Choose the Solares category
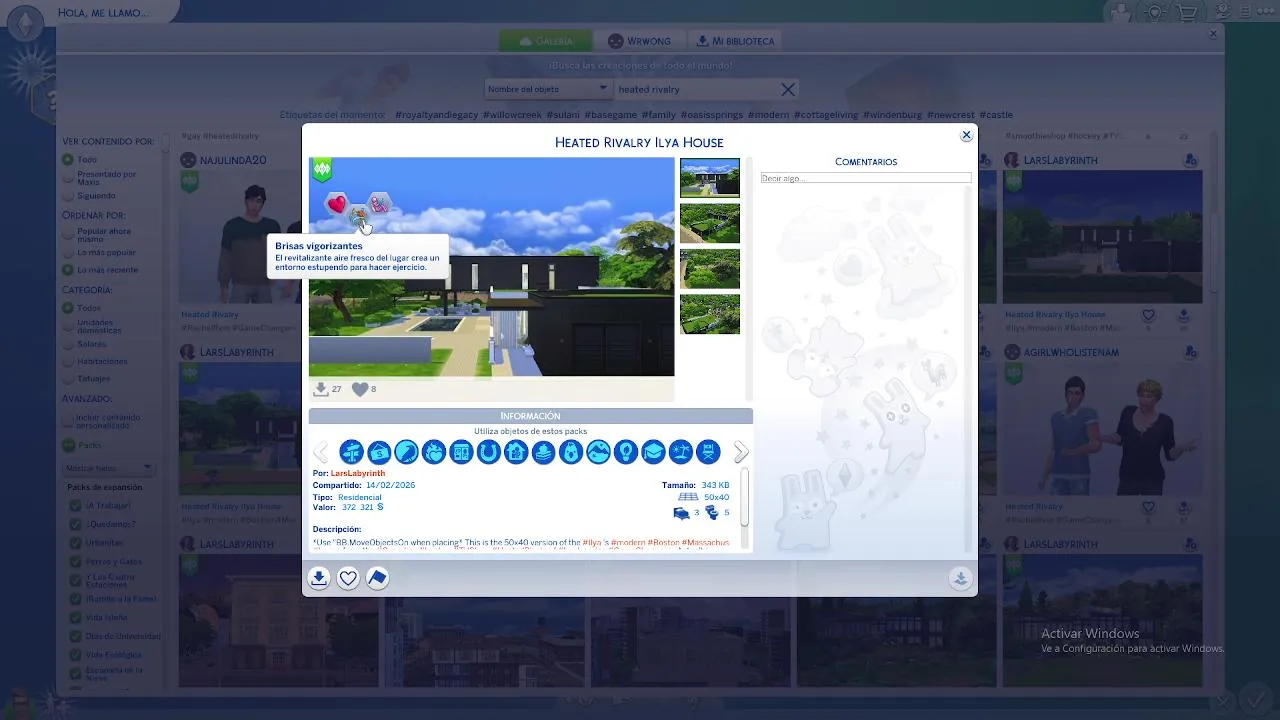 pos(68,344)
